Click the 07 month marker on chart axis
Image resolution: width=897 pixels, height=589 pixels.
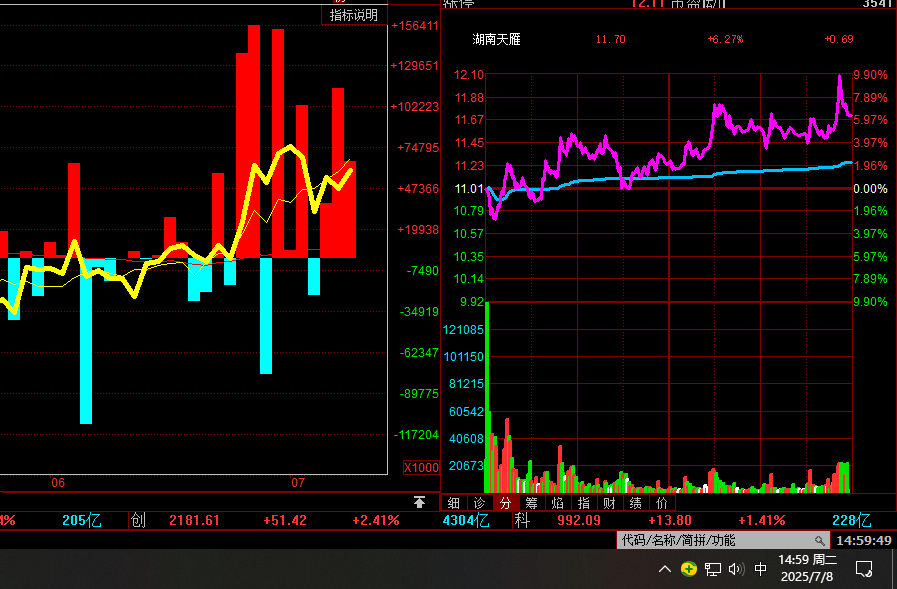298,483
